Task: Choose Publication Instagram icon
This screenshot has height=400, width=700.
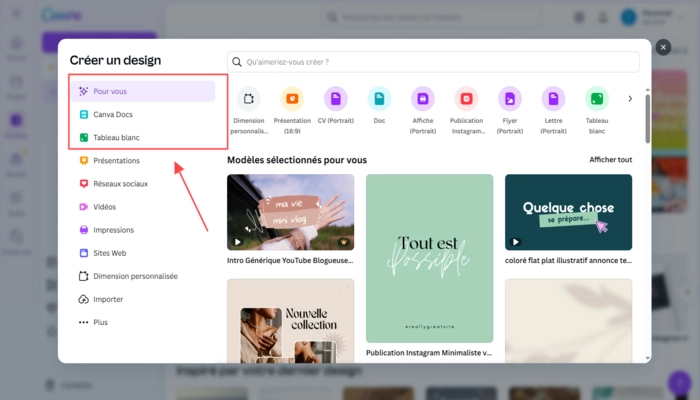Action: (467, 99)
